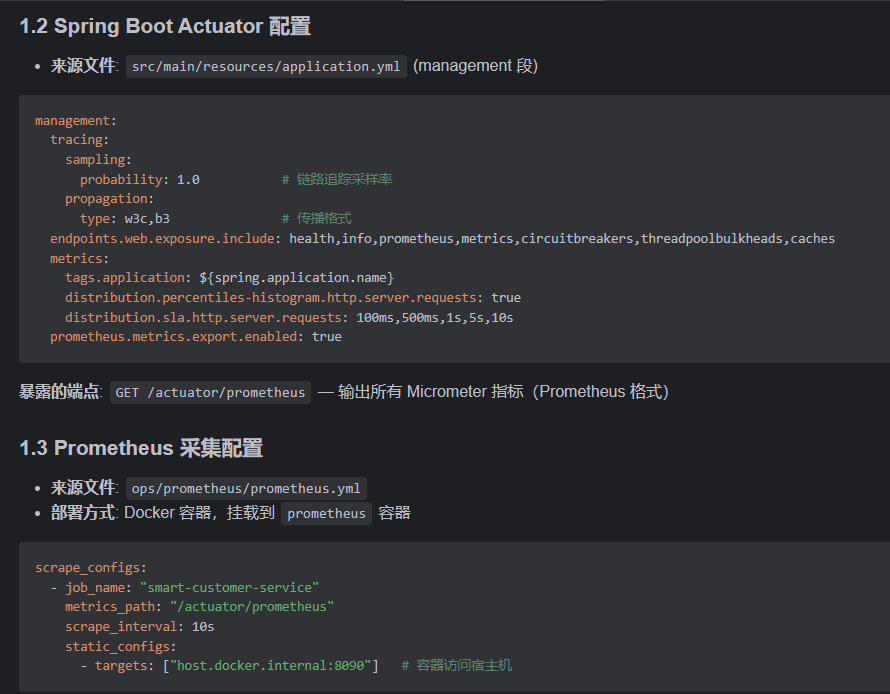
Task: Click the "prometheus.metrics.export.enabled: true" line
Action: pos(196,337)
